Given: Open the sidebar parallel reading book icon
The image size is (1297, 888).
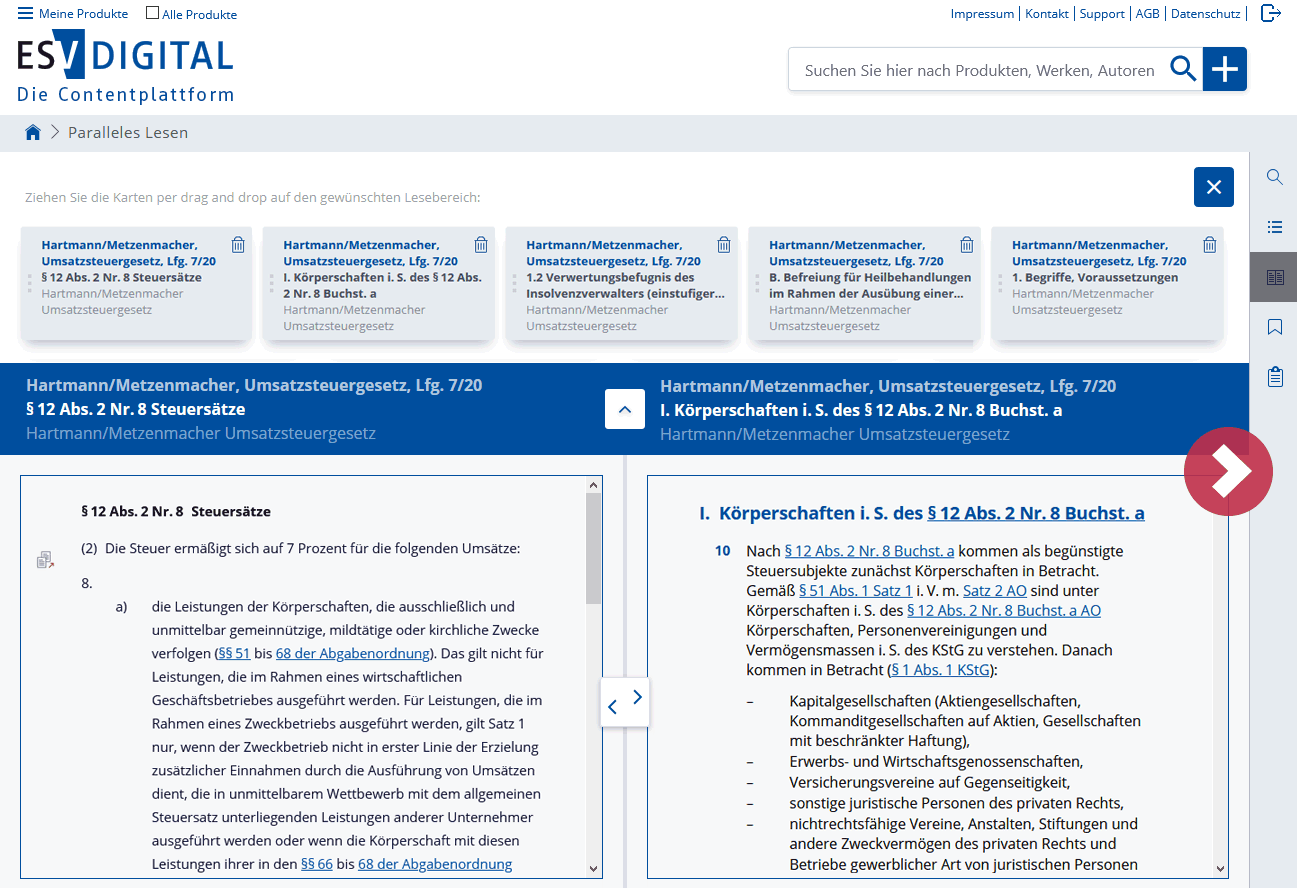Looking at the screenshot, I should 1275,277.
